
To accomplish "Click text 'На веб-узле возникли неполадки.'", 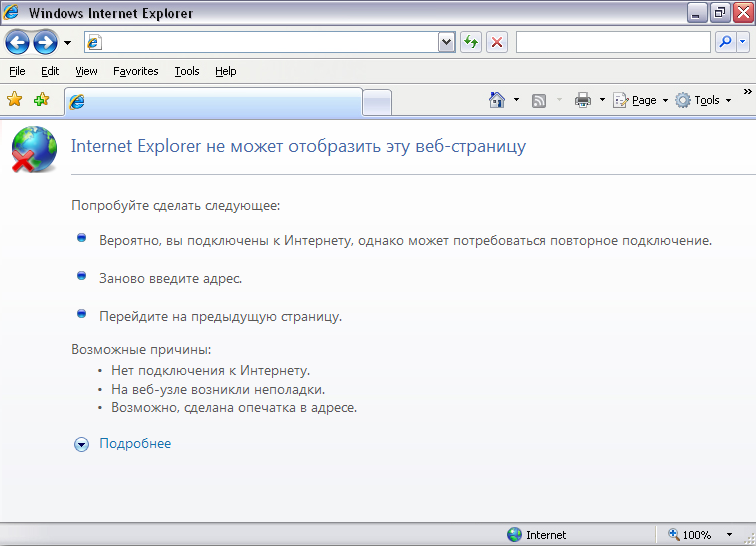I will [x=218, y=389].
